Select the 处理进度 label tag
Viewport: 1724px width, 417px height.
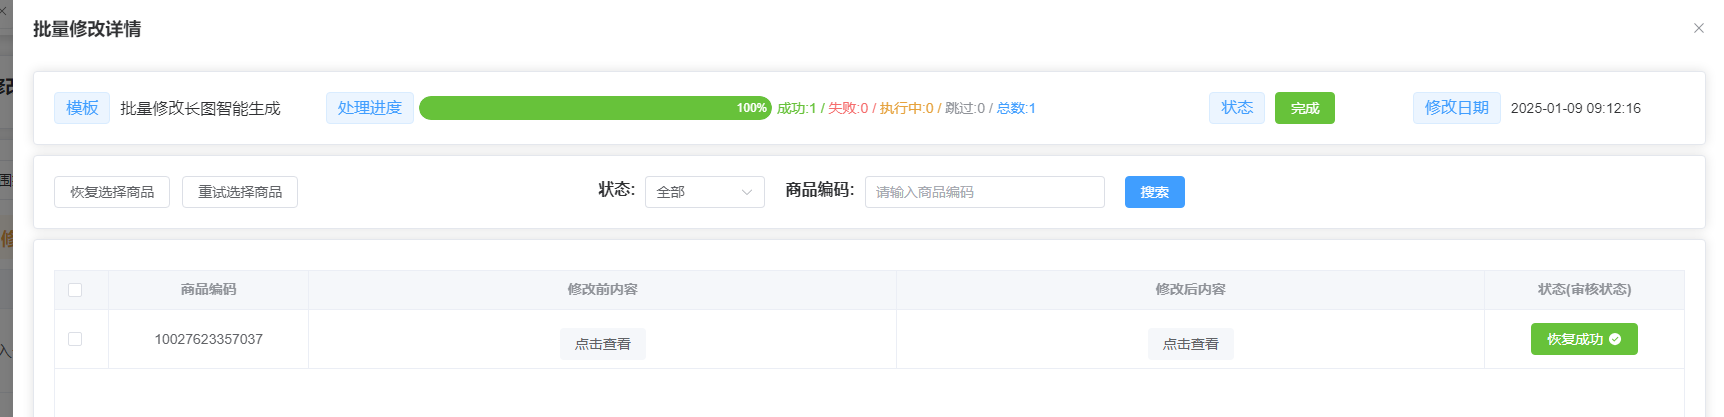point(369,108)
